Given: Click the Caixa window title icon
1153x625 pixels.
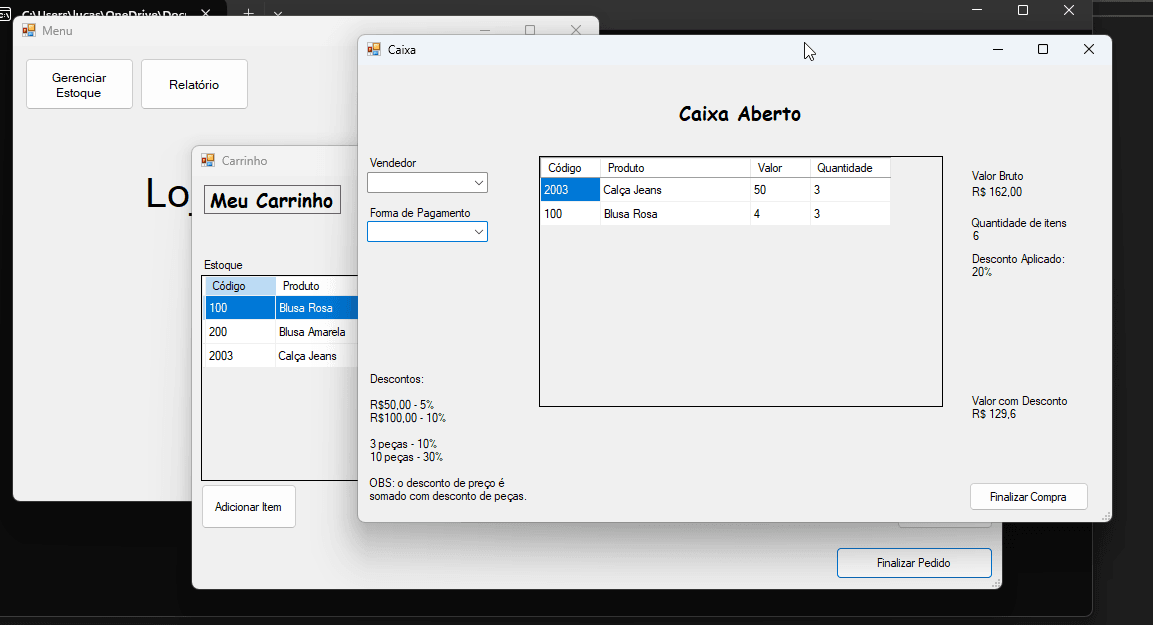Looking at the screenshot, I should (374, 49).
